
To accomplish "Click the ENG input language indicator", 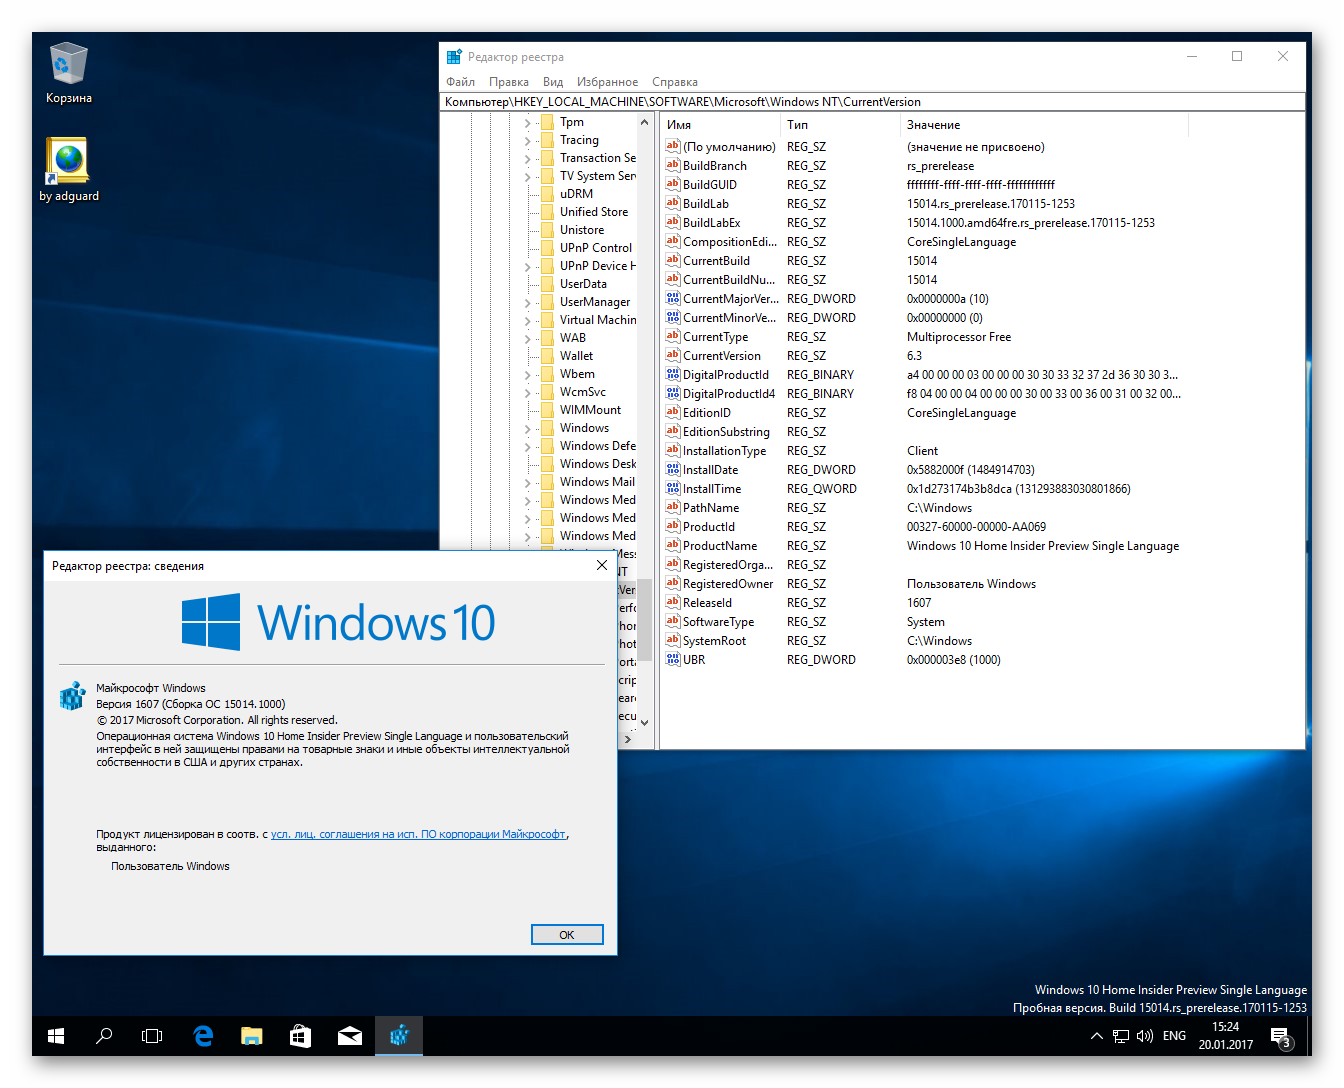I will tap(1175, 1036).
